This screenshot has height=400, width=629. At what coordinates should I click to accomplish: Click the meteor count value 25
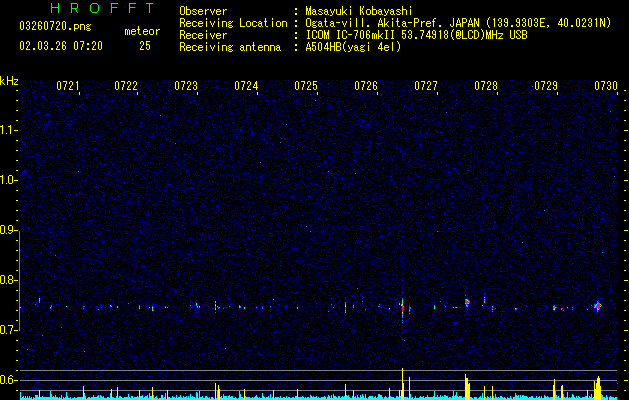145,46
